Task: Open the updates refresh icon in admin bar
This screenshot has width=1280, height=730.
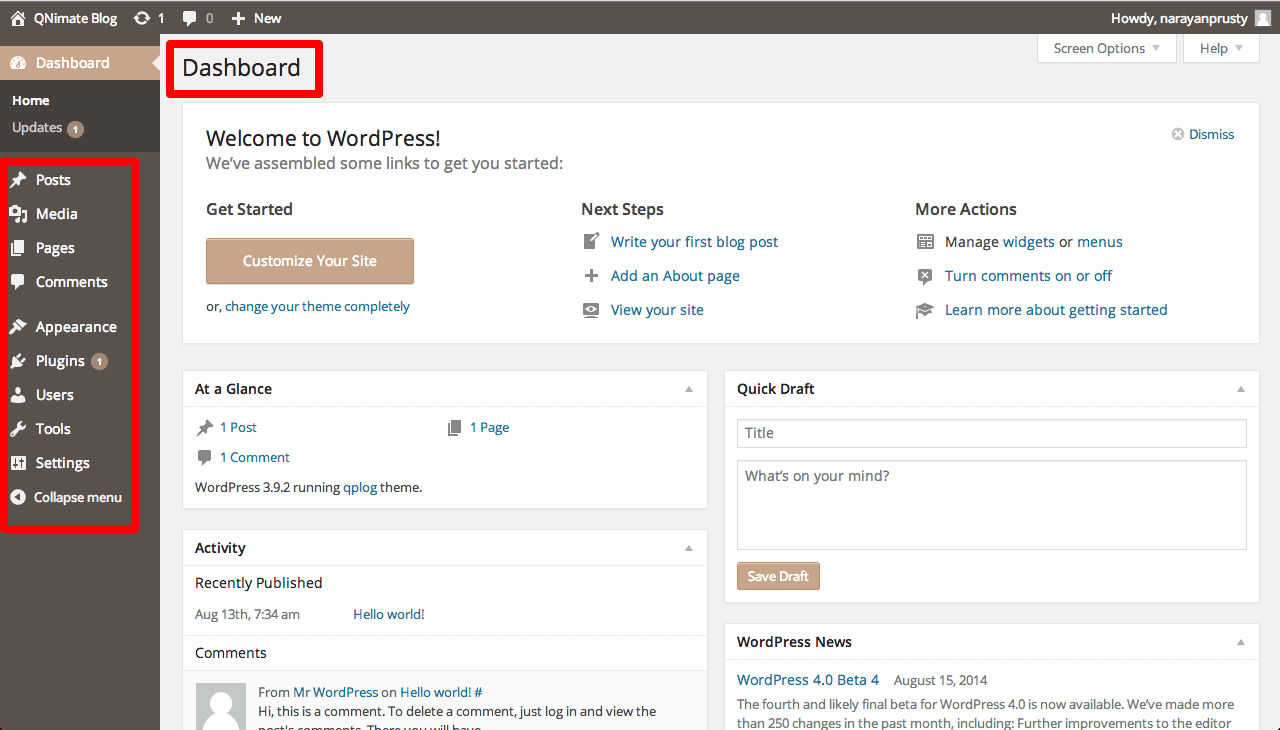Action: click(142, 18)
